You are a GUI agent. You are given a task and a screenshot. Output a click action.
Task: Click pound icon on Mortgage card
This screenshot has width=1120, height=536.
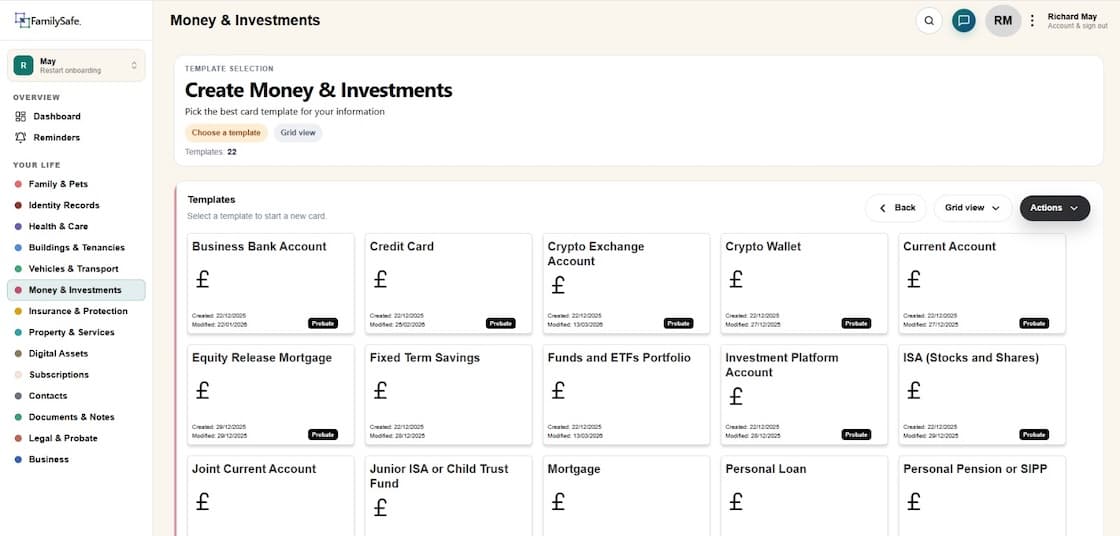558,502
